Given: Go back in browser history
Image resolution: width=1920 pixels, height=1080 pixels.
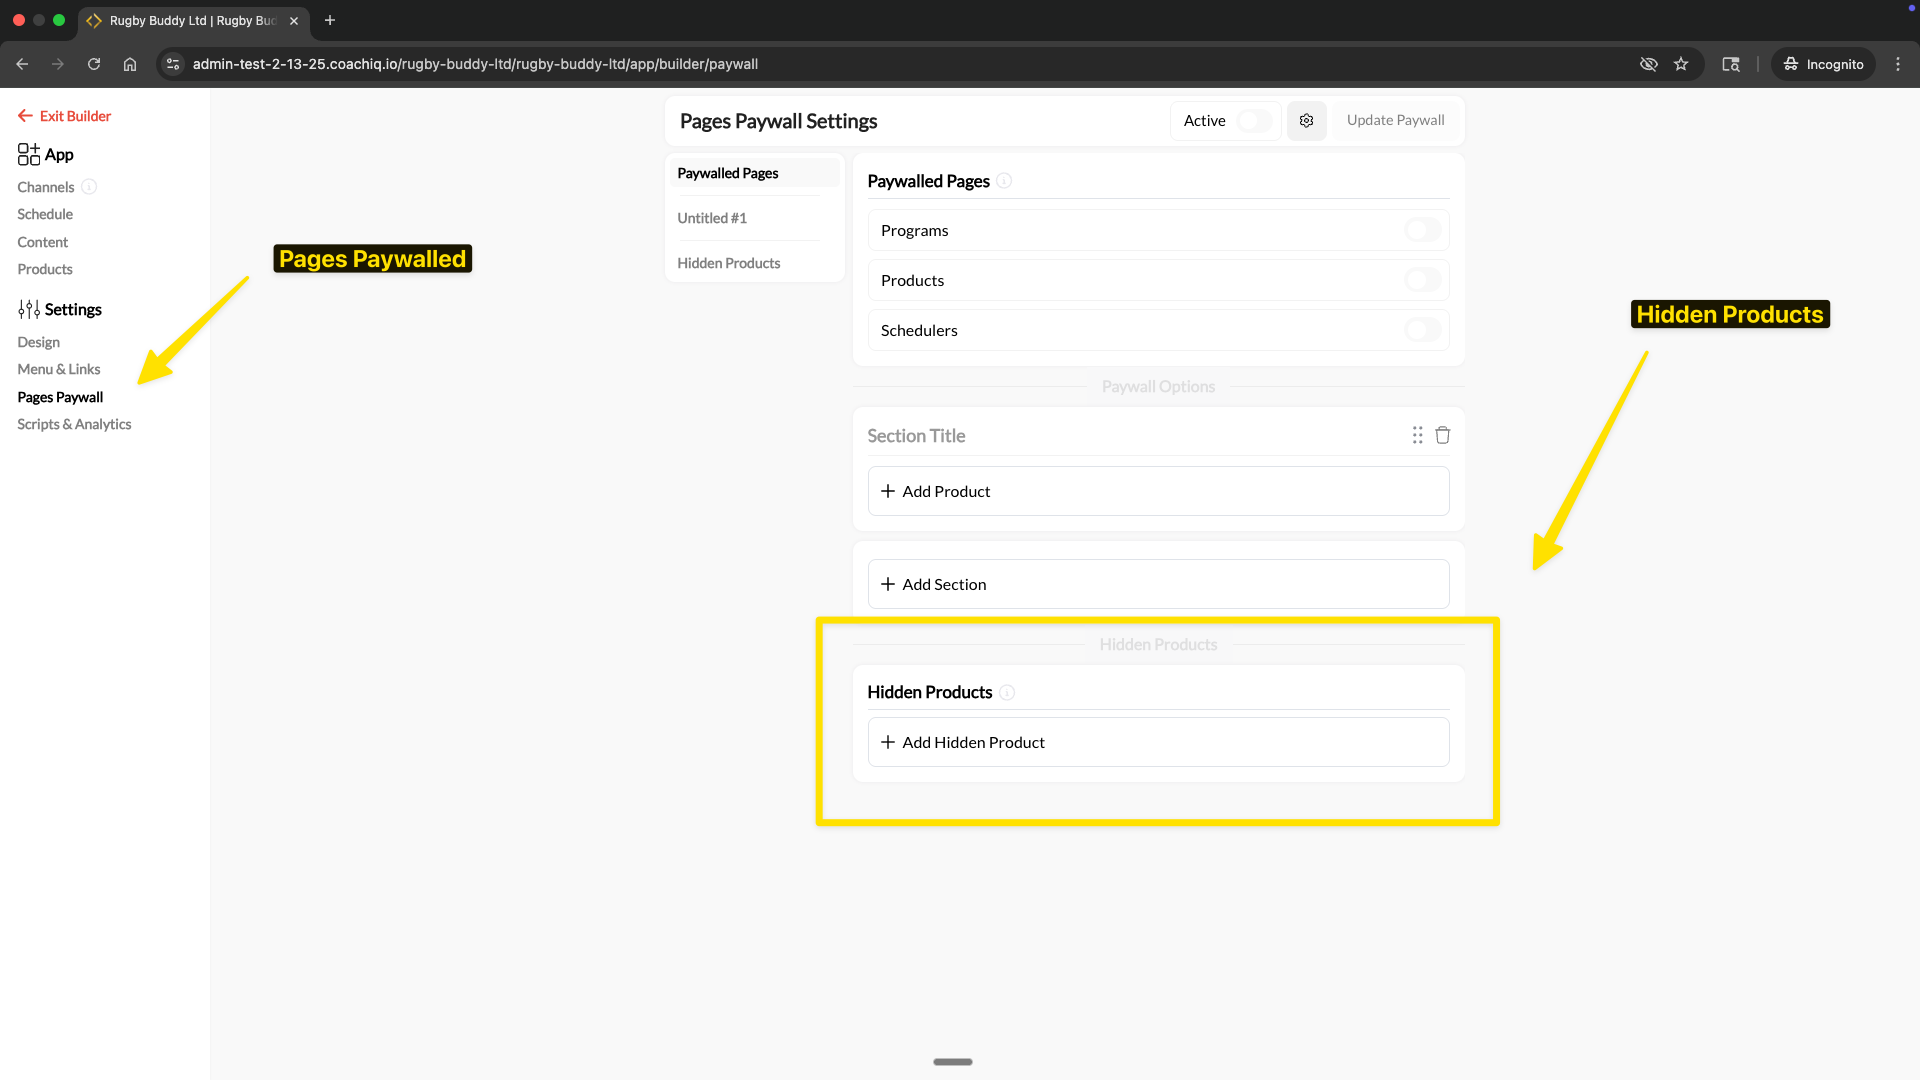Looking at the screenshot, I should point(22,64).
